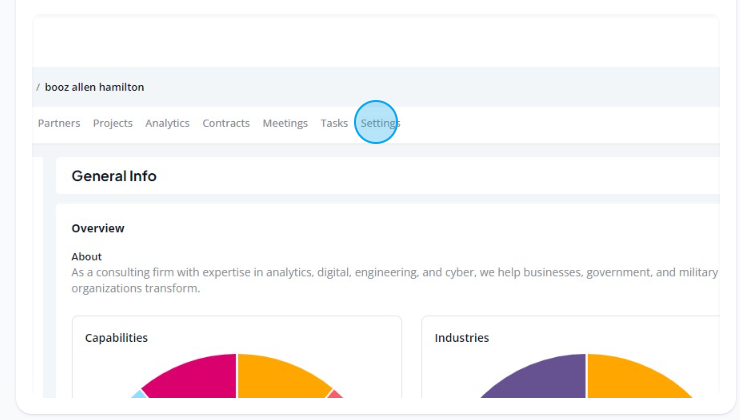The width and height of the screenshot is (740, 420).
Task: Select the Overview heading
Action: 98,228
